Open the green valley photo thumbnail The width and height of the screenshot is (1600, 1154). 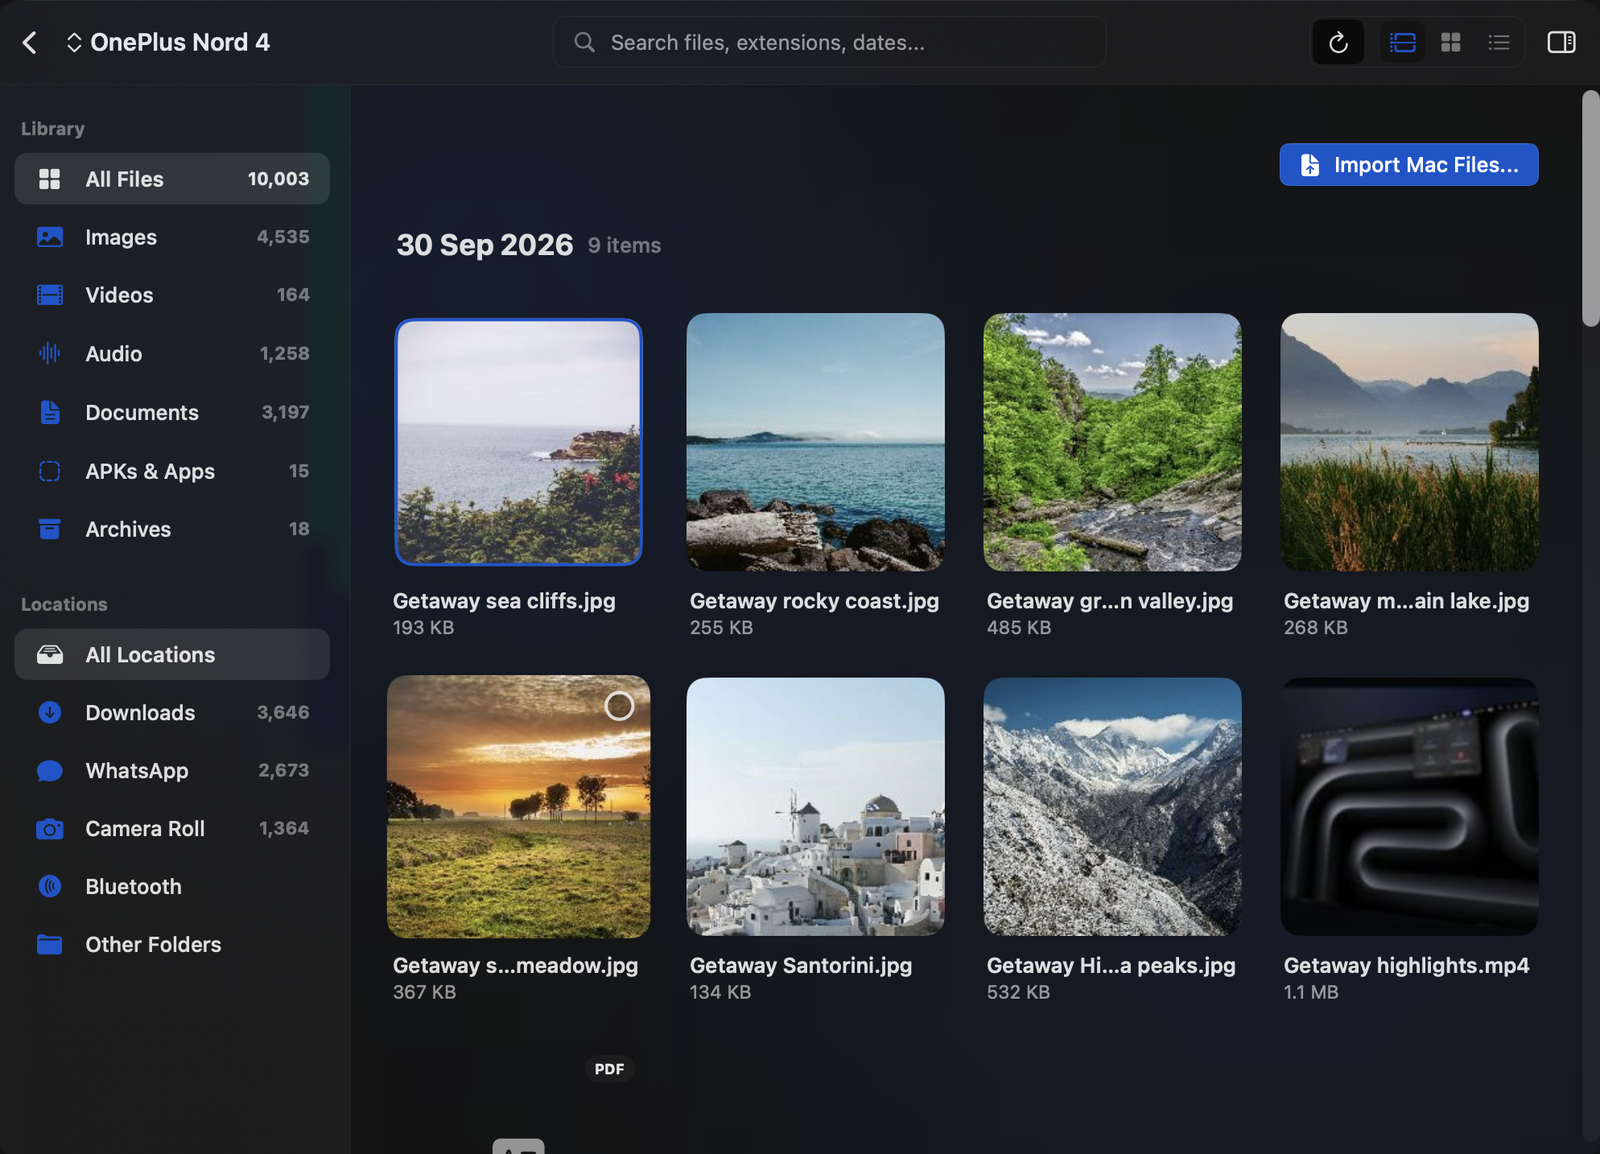pyautogui.click(x=1112, y=442)
